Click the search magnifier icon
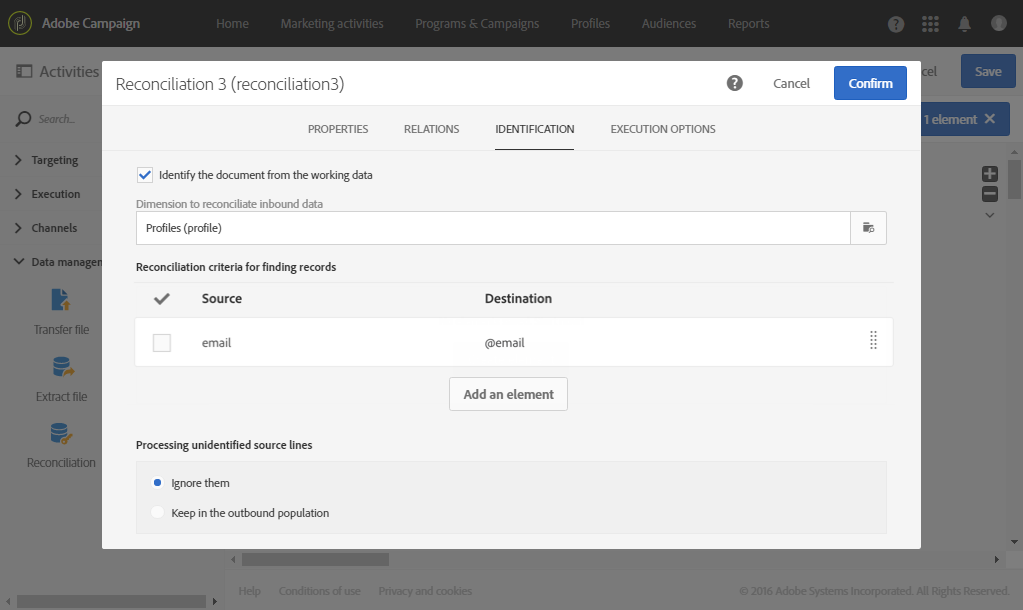Viewport: 1023px width, 610px height. point(23,119)
